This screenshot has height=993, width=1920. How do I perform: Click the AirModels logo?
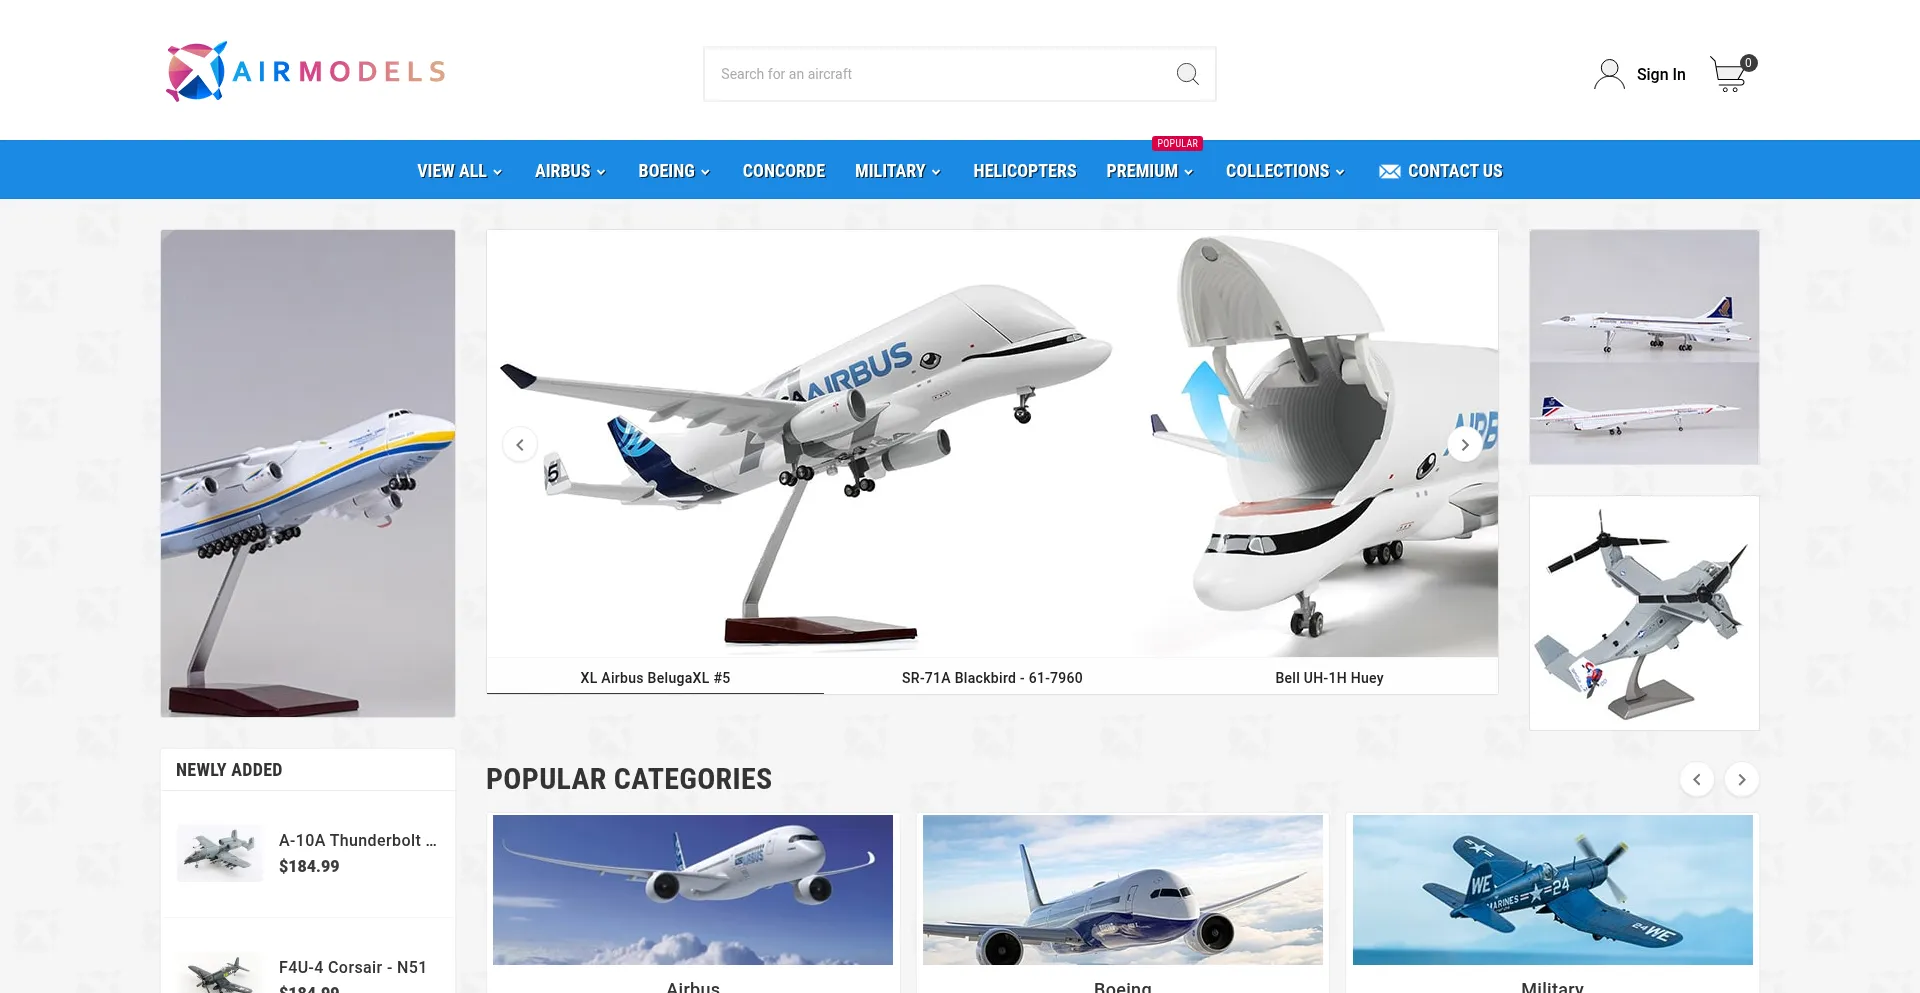[x=306, y=71]
